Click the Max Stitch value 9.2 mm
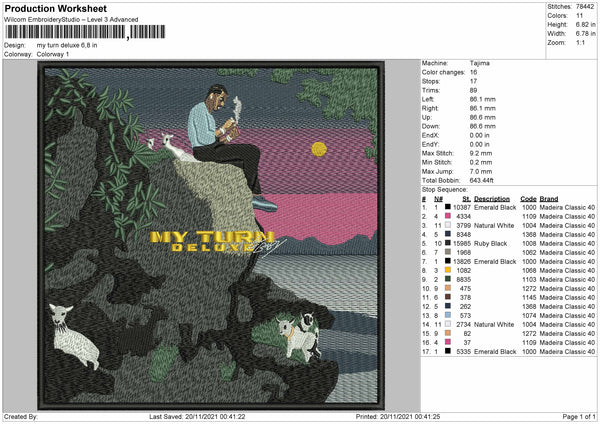Screen dimensions: 600x424 pyautogui.click(x=481, y=153)
